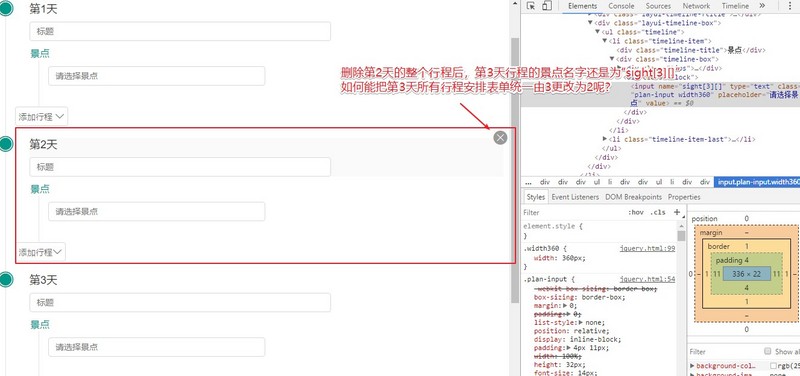The image size is (800, 376).
Task: Click the 第3天 heading
Action: [43, 280]
